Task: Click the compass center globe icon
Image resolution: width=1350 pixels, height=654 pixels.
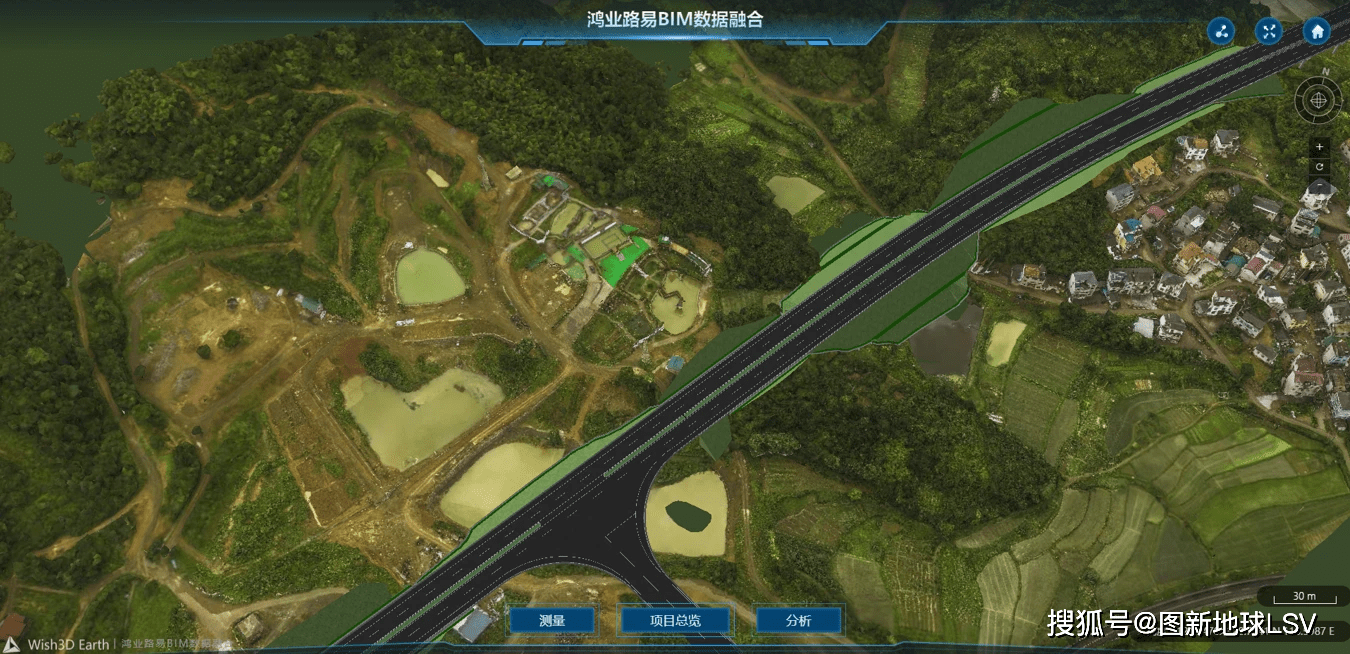Action: [1319, 101]
